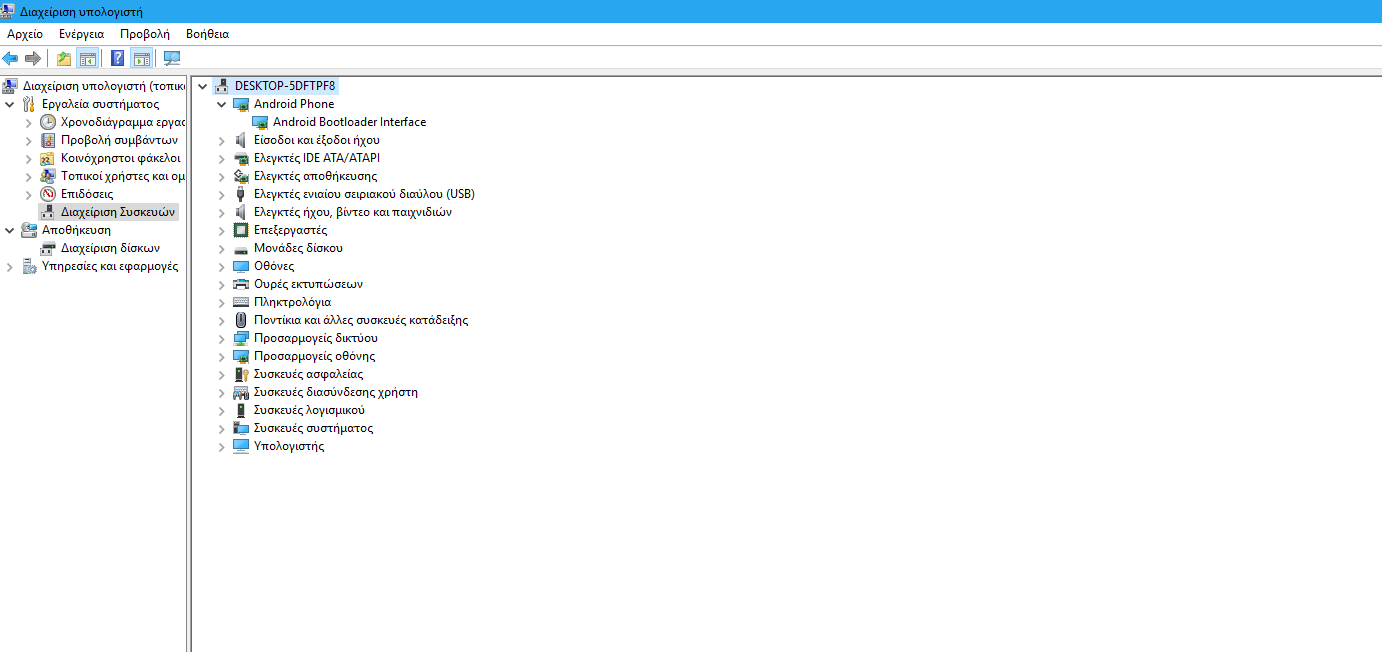
Task: Collapse the Εργαλεία συστήματος tree node
Action: pyautogui.click(x=10, y=104)
